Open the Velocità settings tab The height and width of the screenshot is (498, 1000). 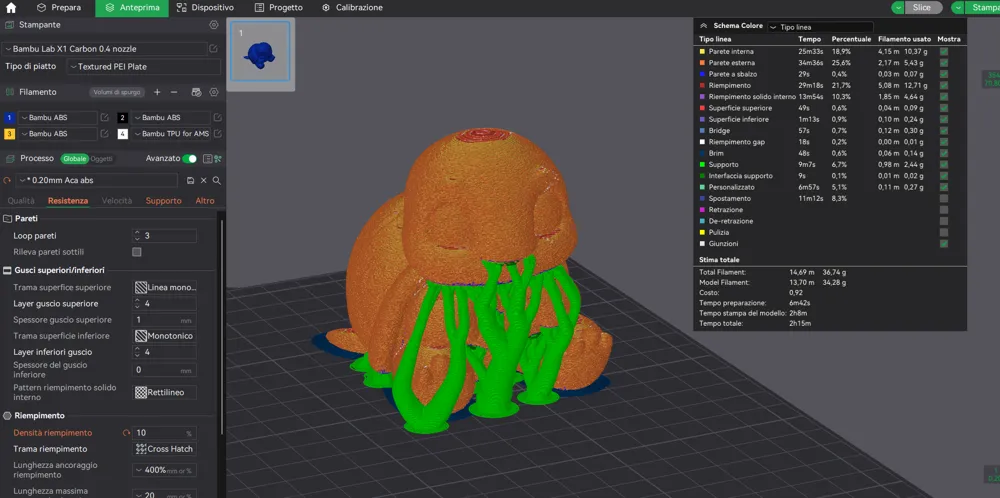click(117, 201)
